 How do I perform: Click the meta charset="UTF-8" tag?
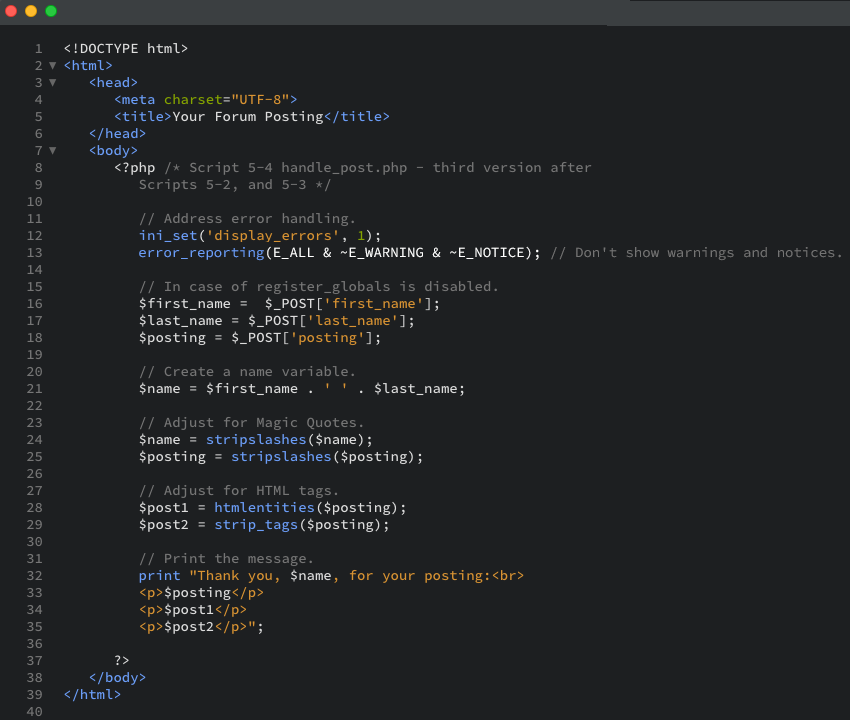pyautogui.click(x=205, y=100)
